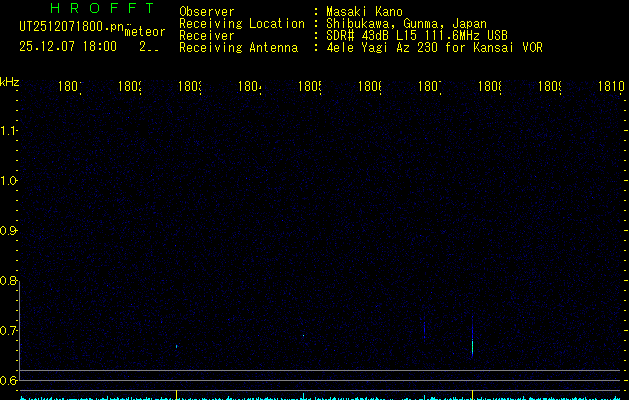
Task: Click the 0.9 frequency axis label
Action: pos(9,231)
